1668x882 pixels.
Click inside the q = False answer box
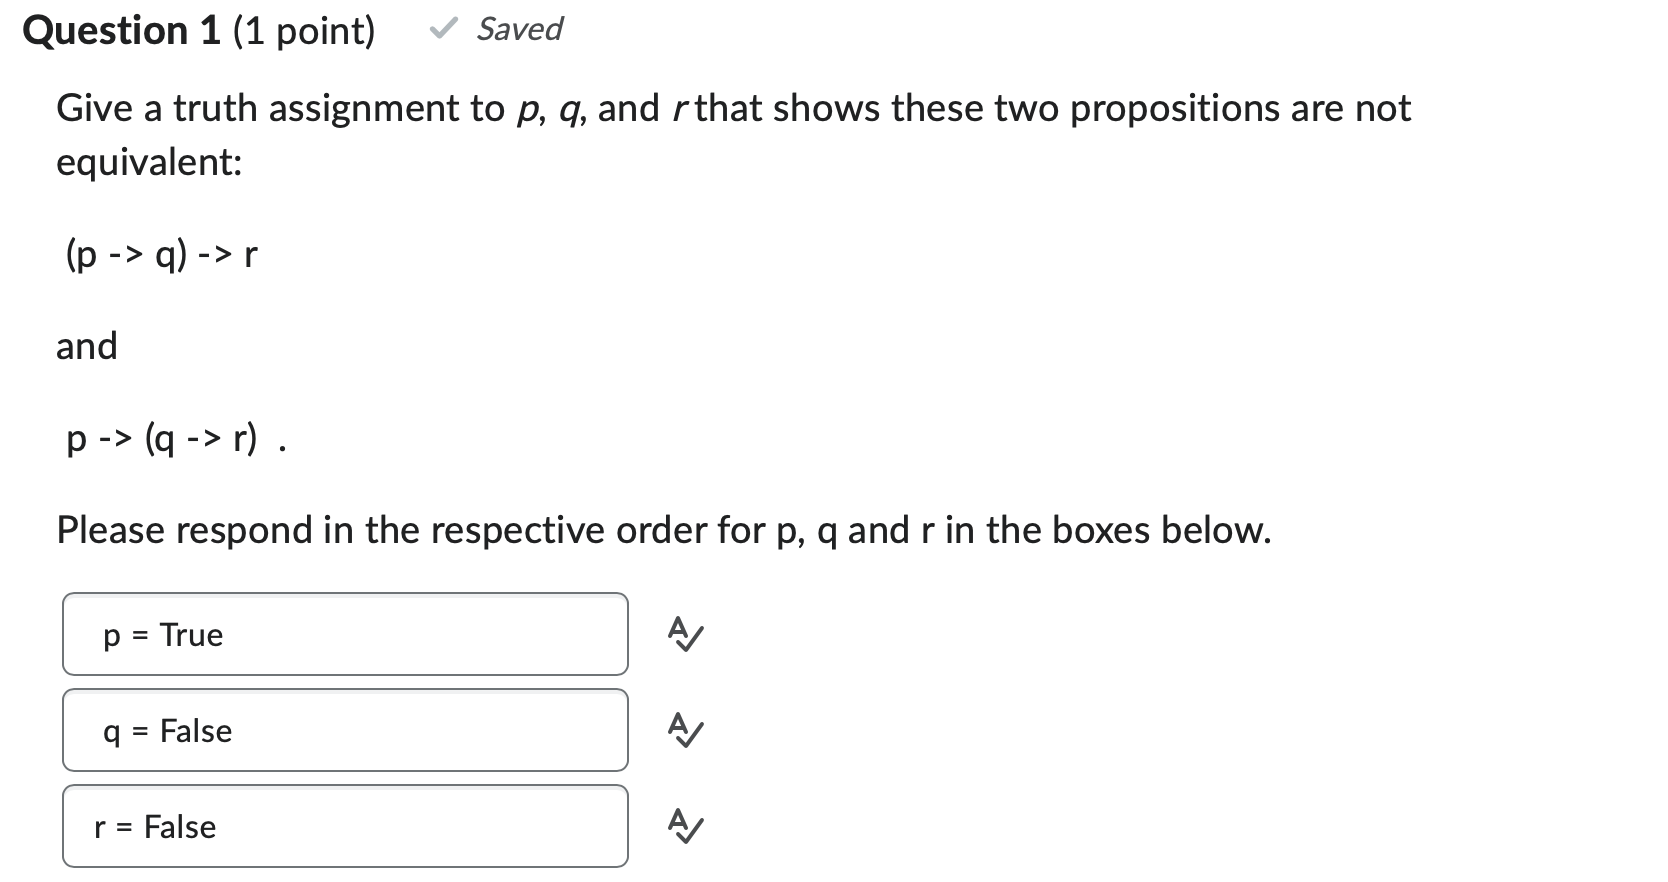[x=345, y=730]
